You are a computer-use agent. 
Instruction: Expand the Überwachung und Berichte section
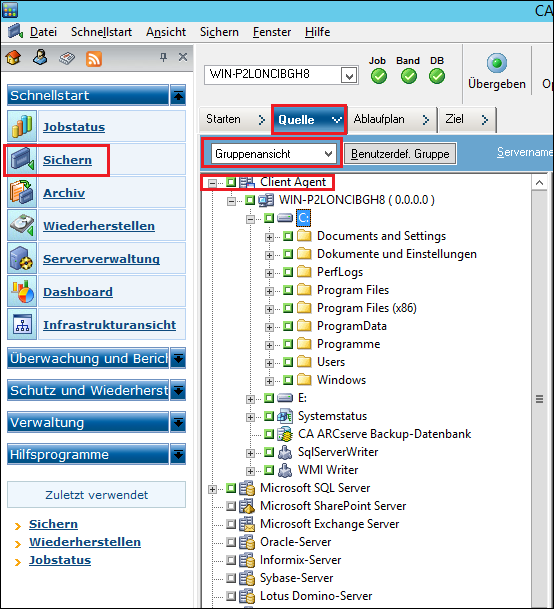coord(178,358)
